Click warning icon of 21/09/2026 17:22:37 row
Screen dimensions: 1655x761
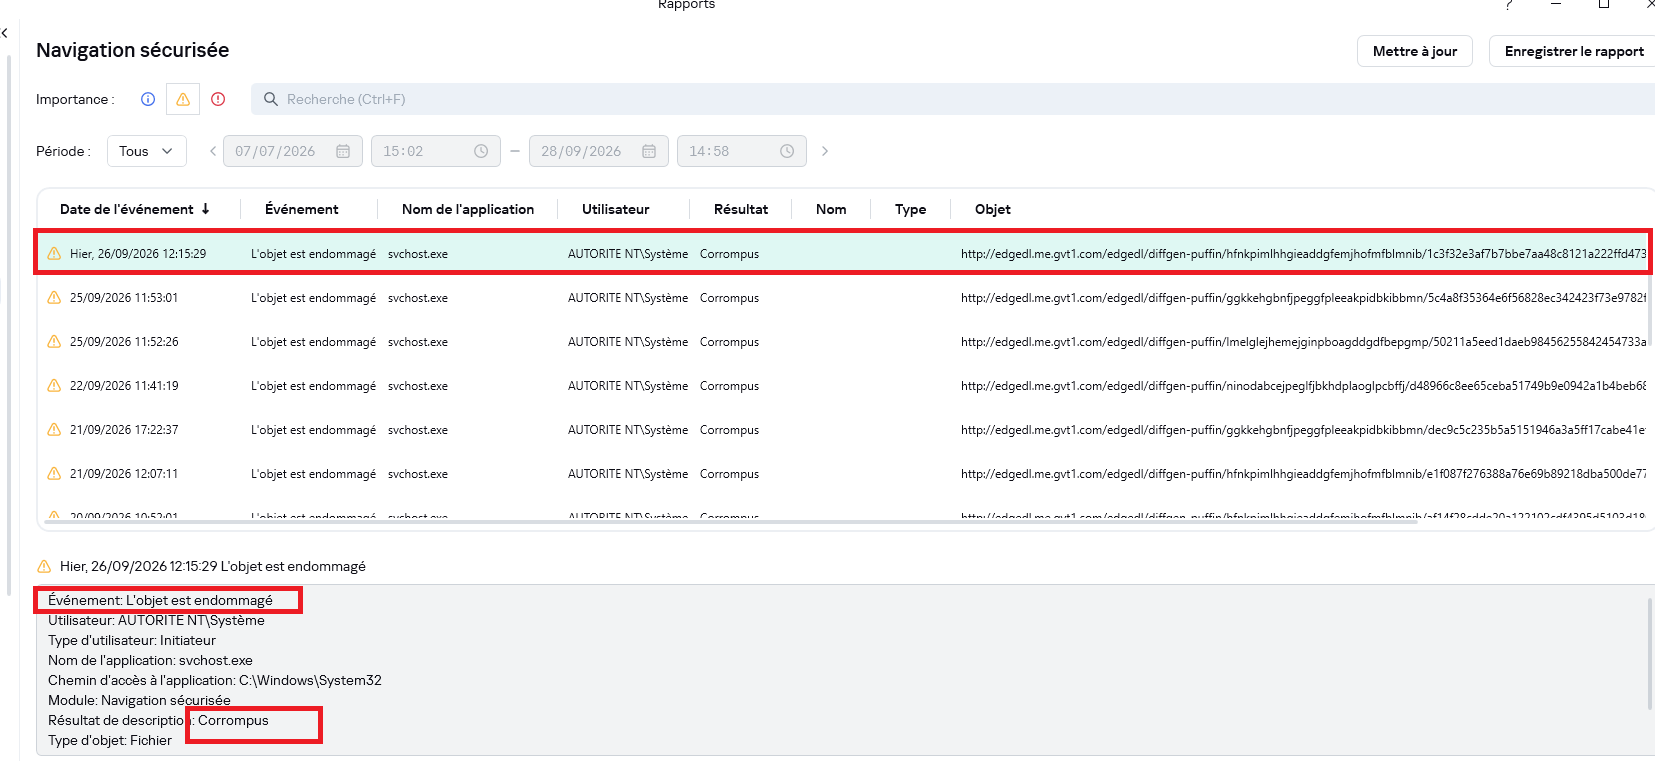click(x=54, y=429)
